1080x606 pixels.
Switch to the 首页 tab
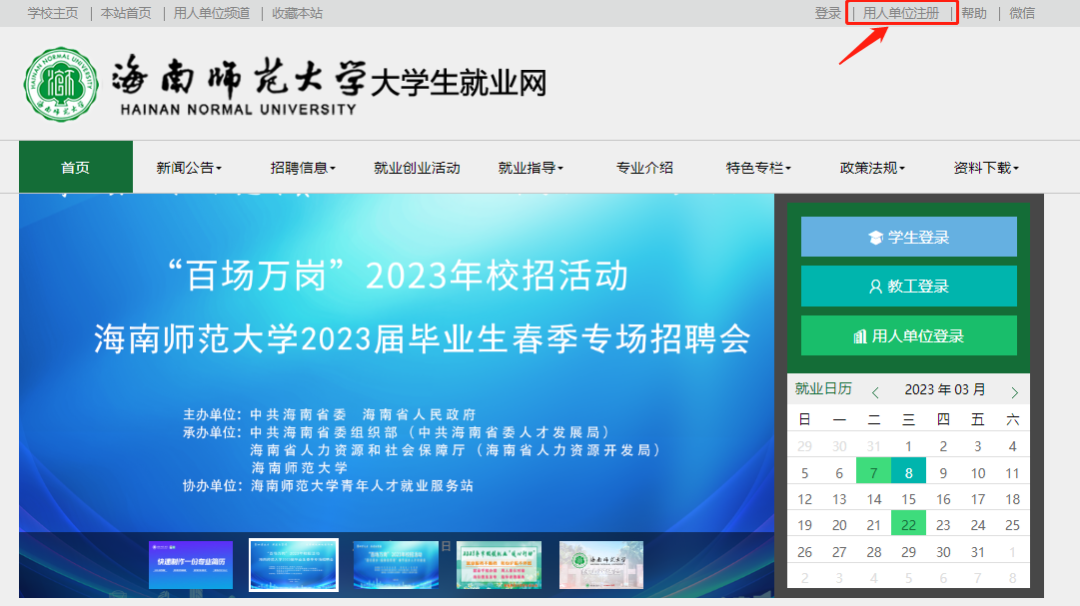pos(74,167)
